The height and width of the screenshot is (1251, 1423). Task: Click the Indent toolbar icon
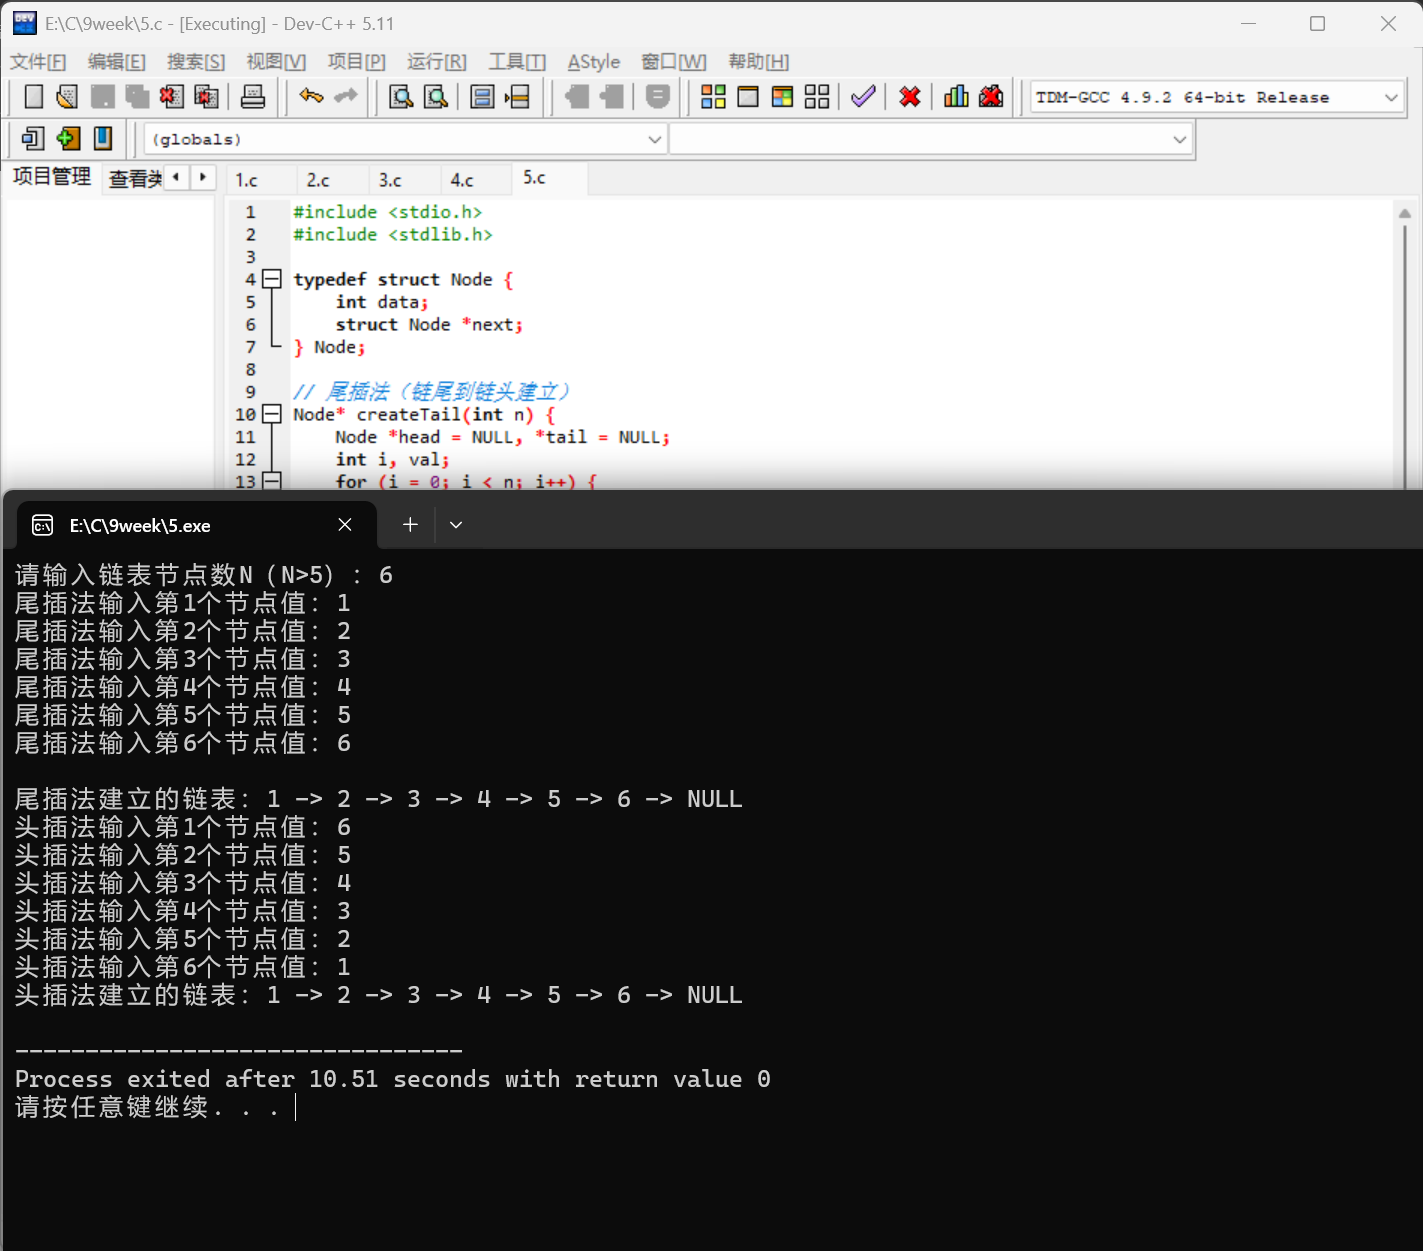click(577, 97)
